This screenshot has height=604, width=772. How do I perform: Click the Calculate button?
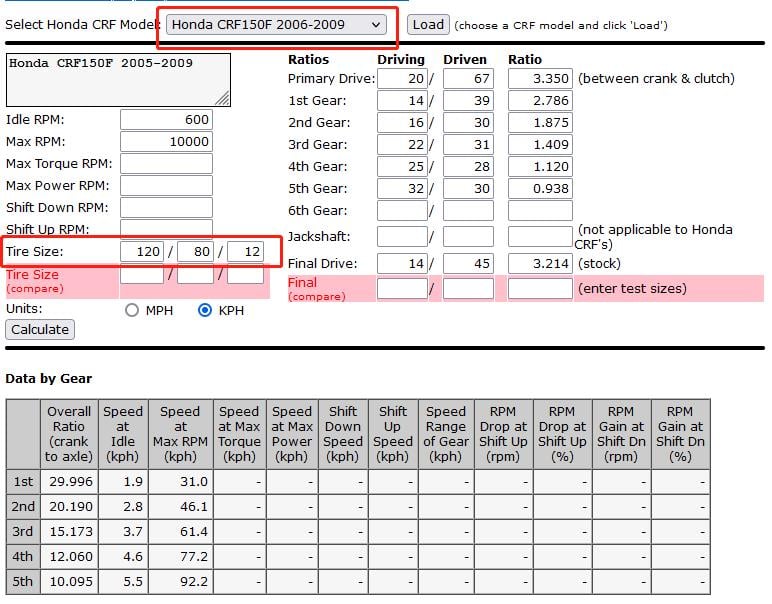point(40,329)
